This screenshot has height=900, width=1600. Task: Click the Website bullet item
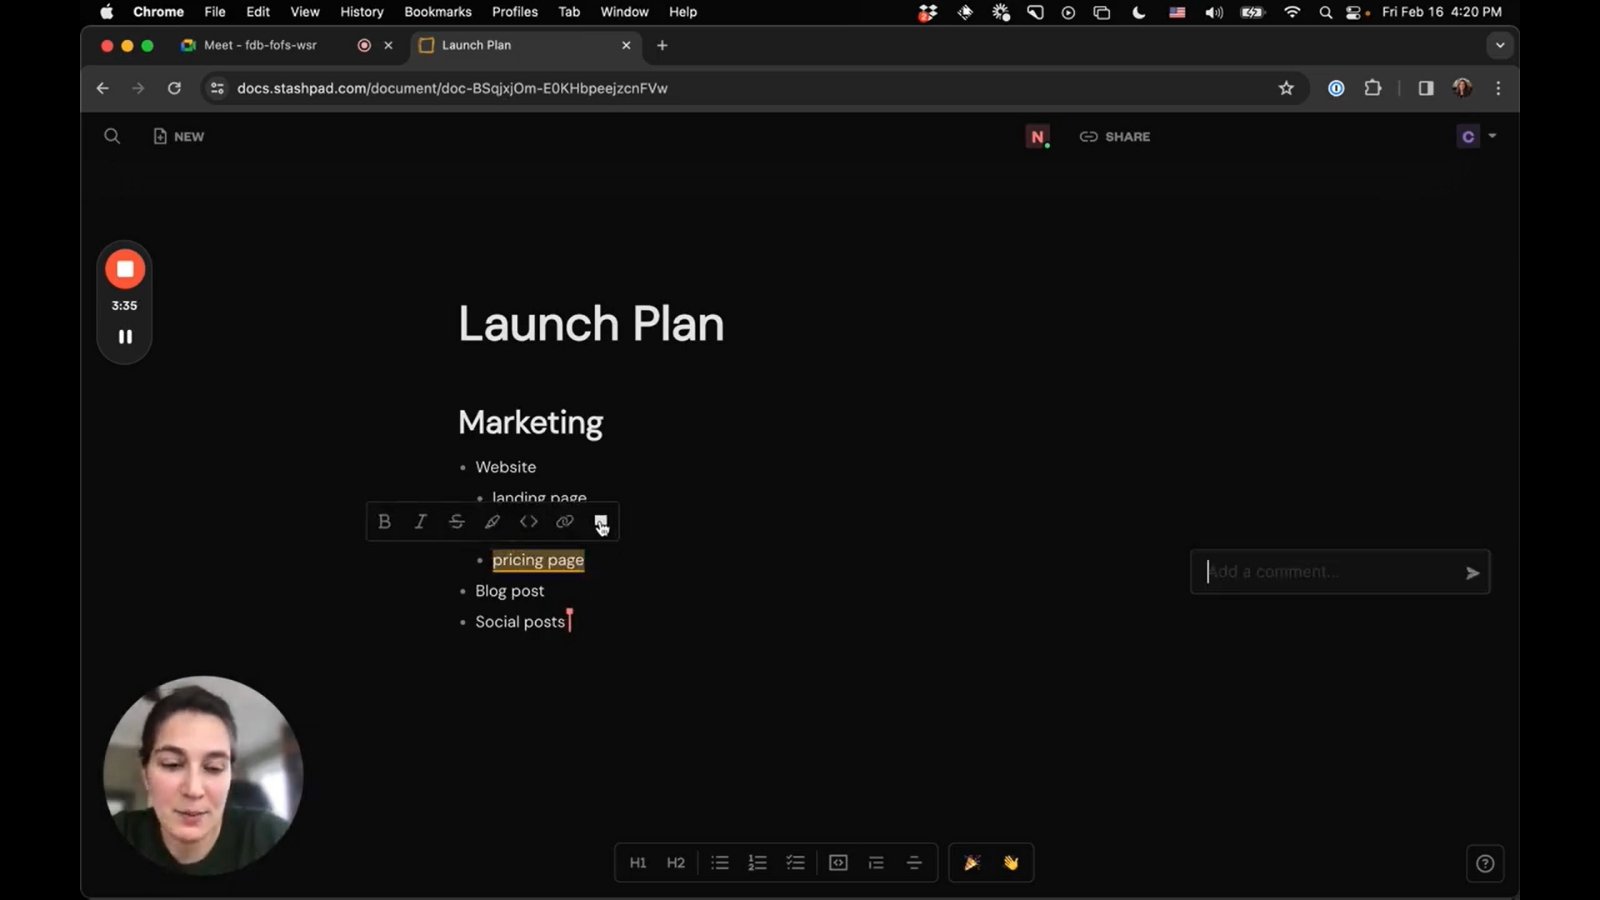point(506,467)
